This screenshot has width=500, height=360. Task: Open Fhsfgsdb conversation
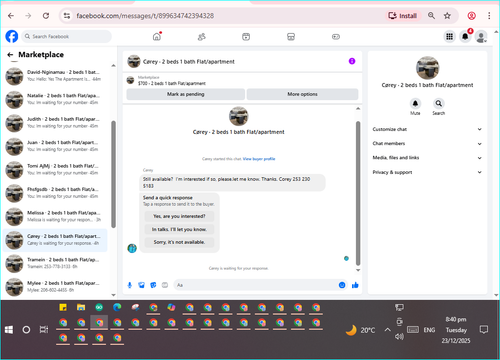point(55,193)
